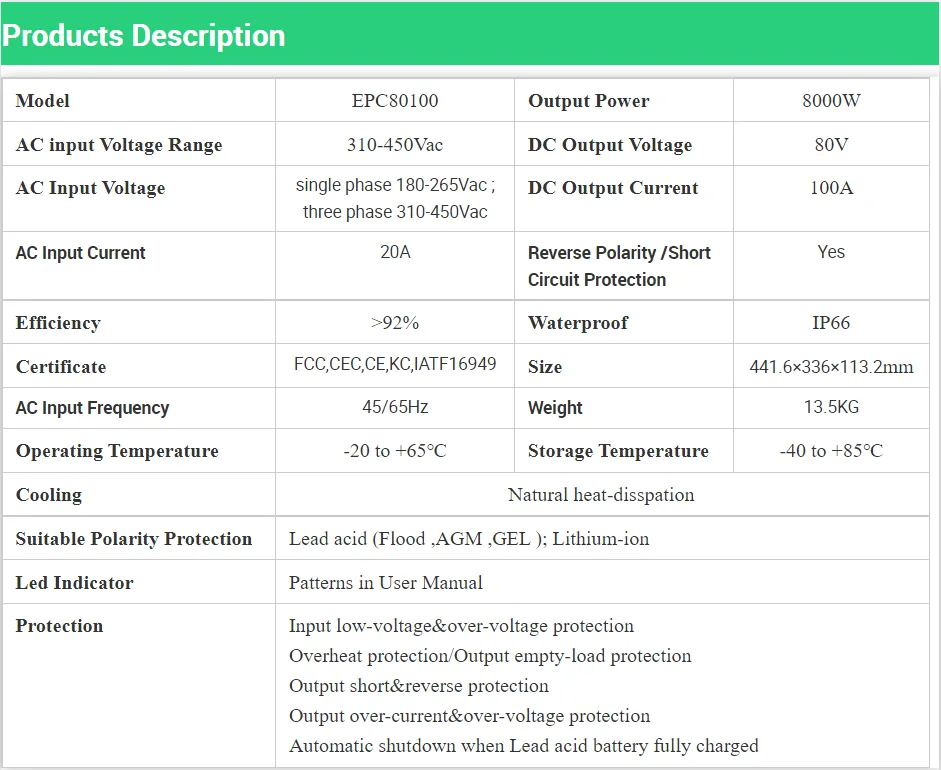Image resolution: width=941 pixels, height=770 pixels.
Task: Select the EPC80100 model value cell
Action: tap(395, 100)
